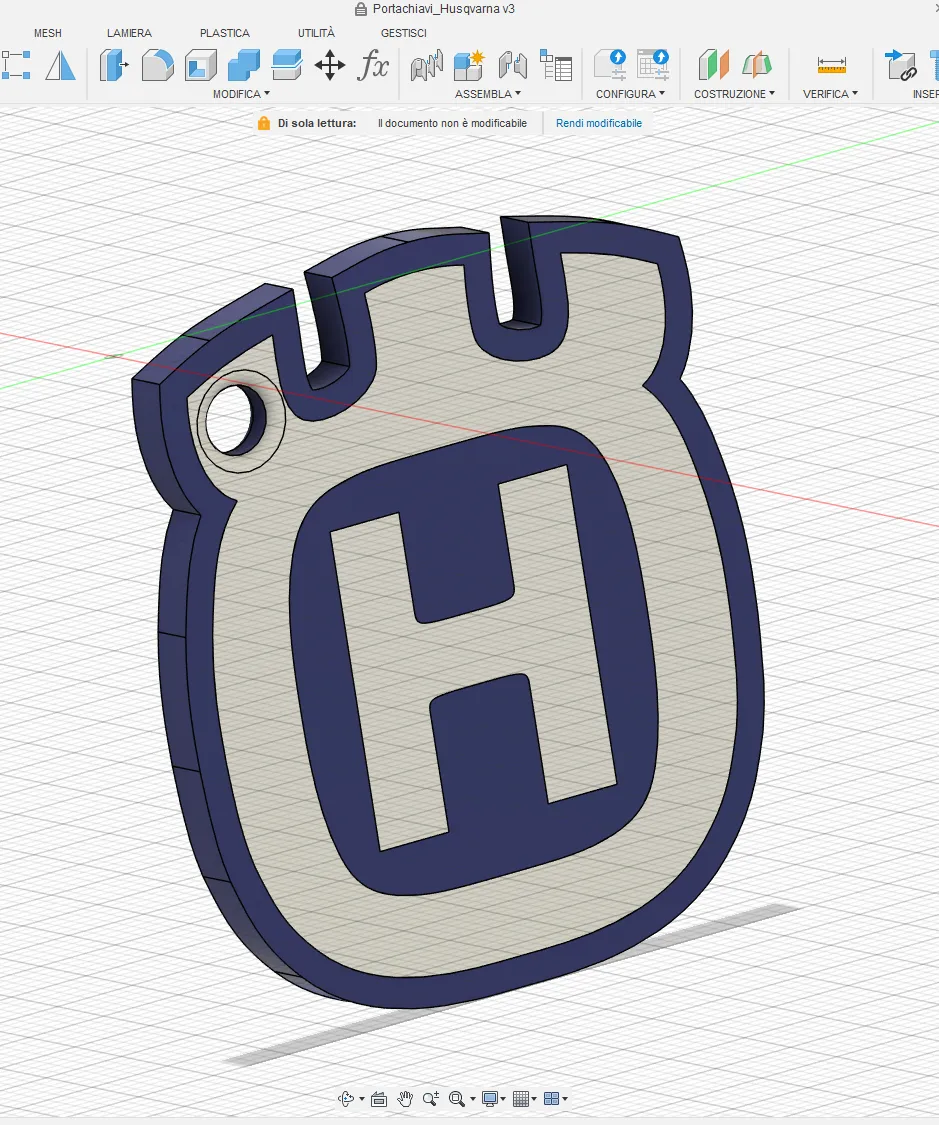Click the 'Di sola lettura:' label
The height and width of the screenshot is (1125, 939).
click(x=317, y=123)
